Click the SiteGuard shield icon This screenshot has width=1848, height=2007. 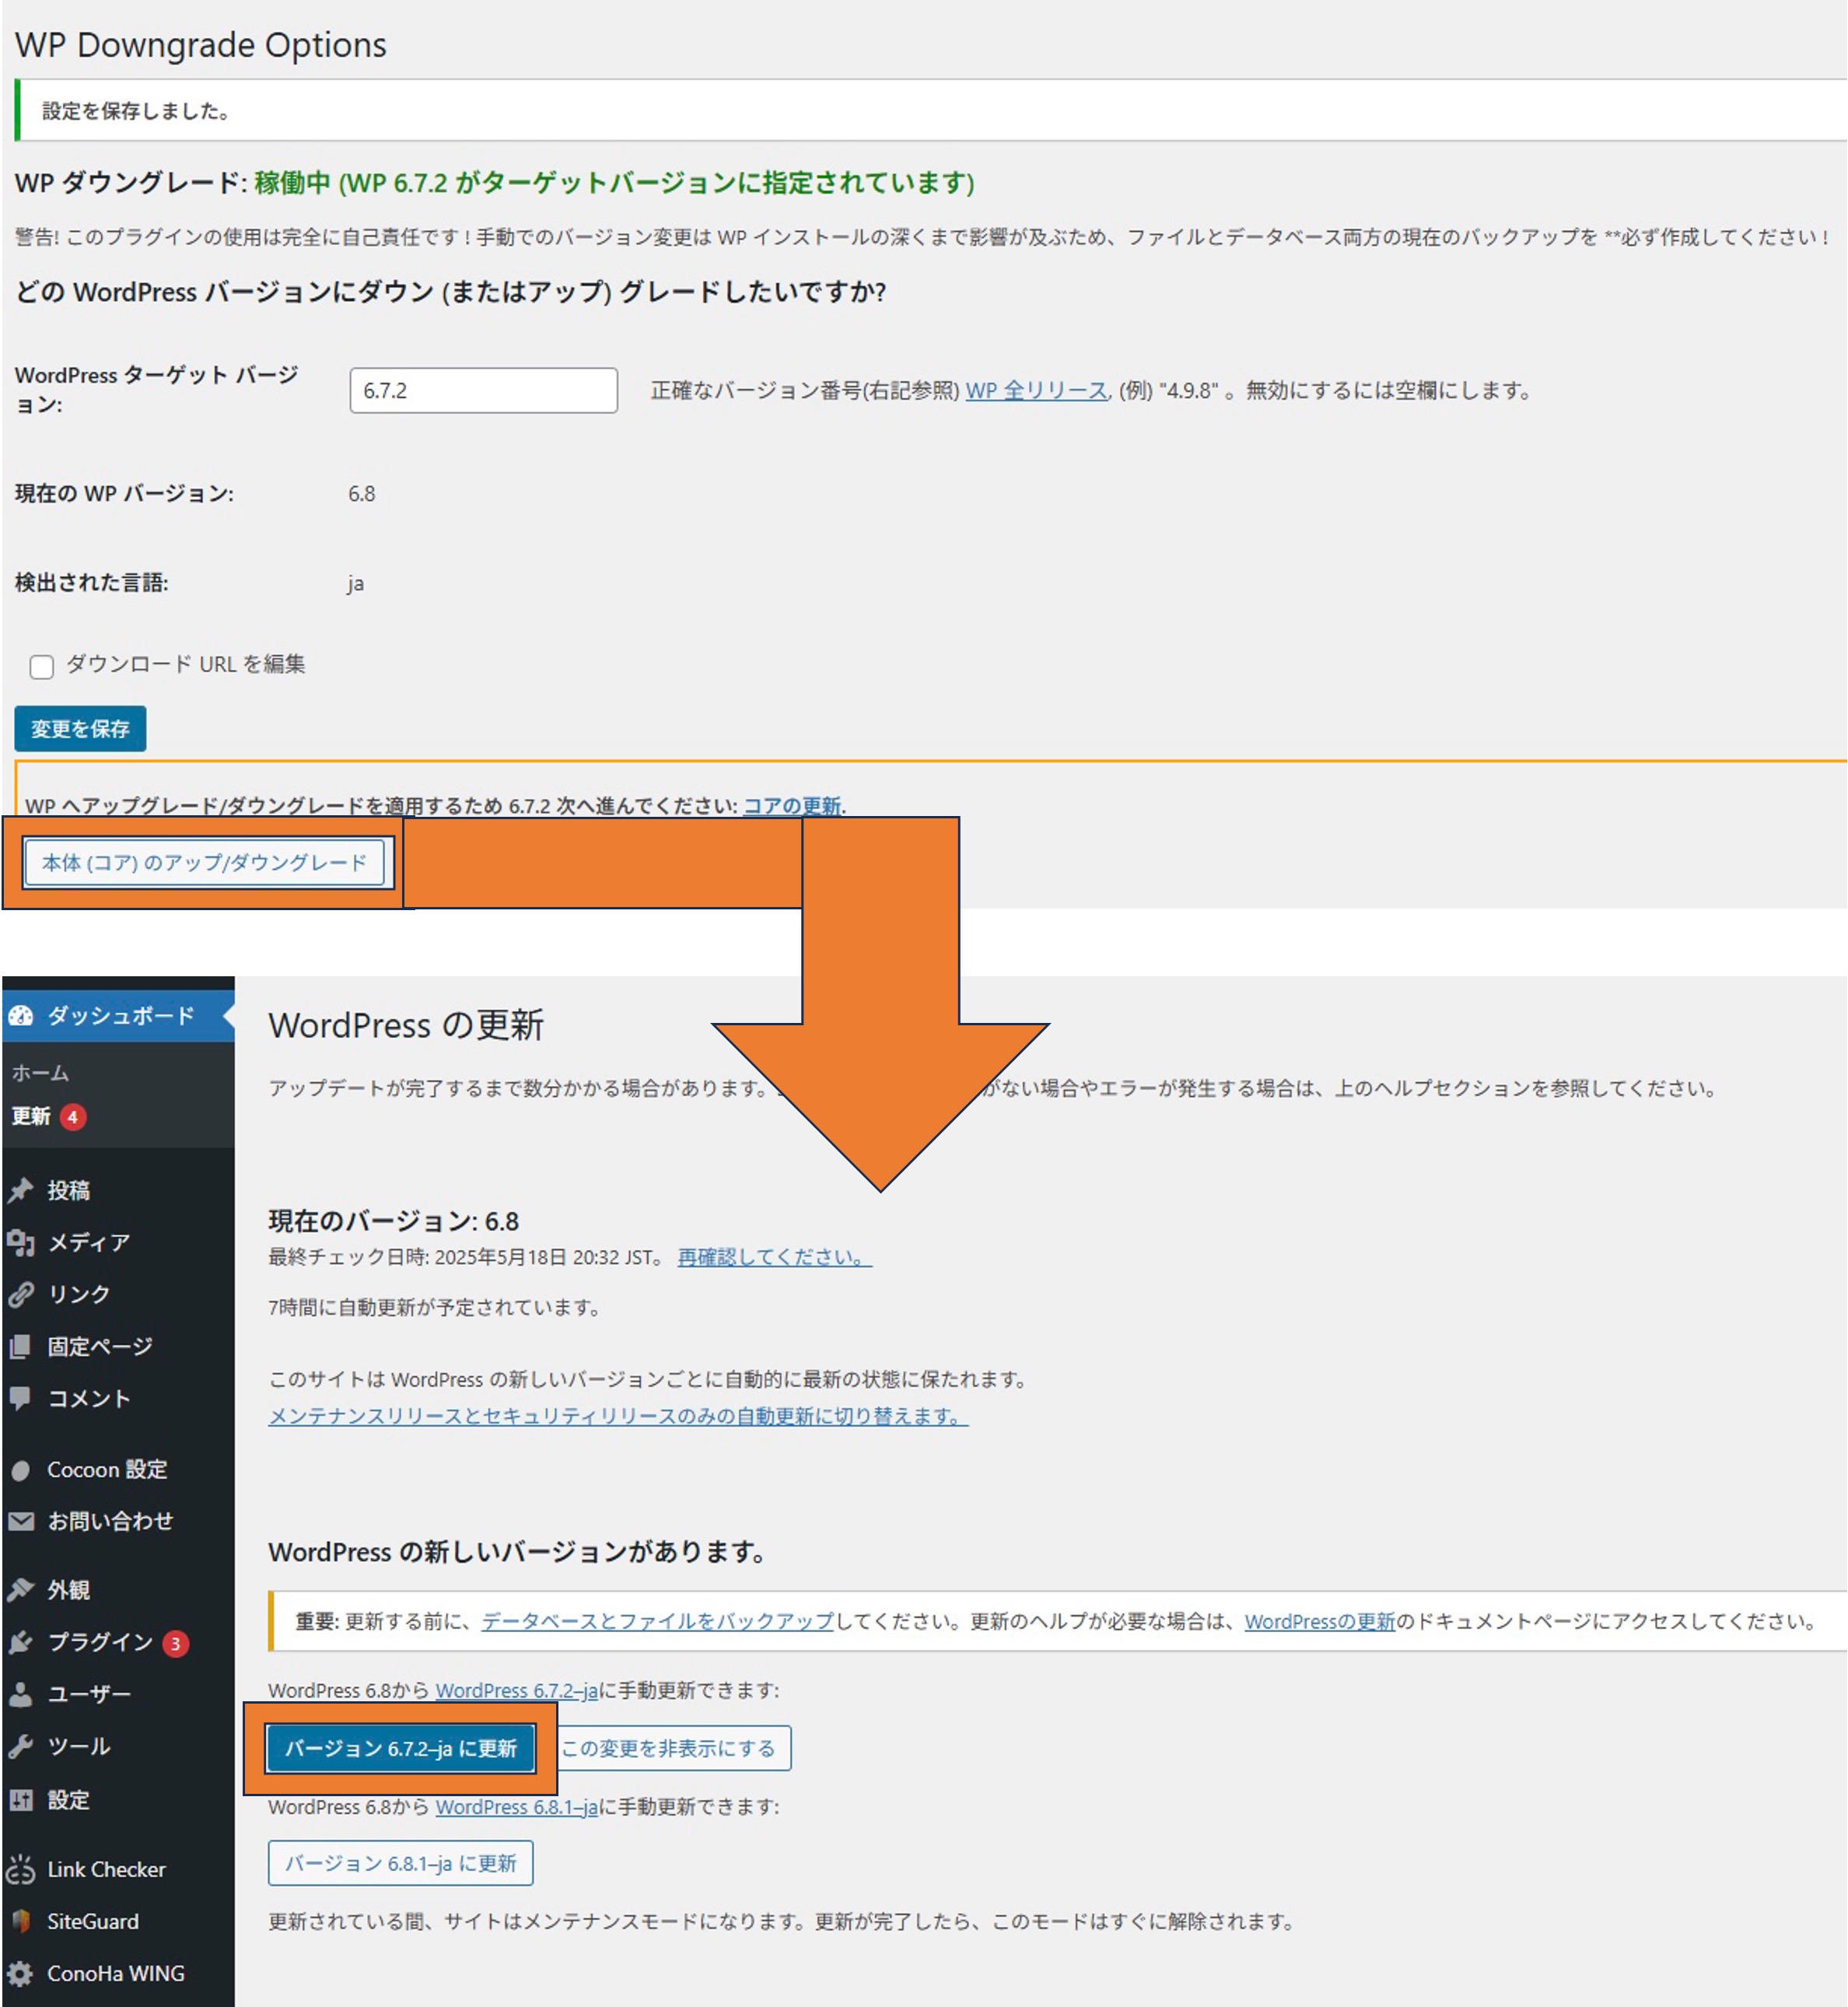coord(21,1921)
